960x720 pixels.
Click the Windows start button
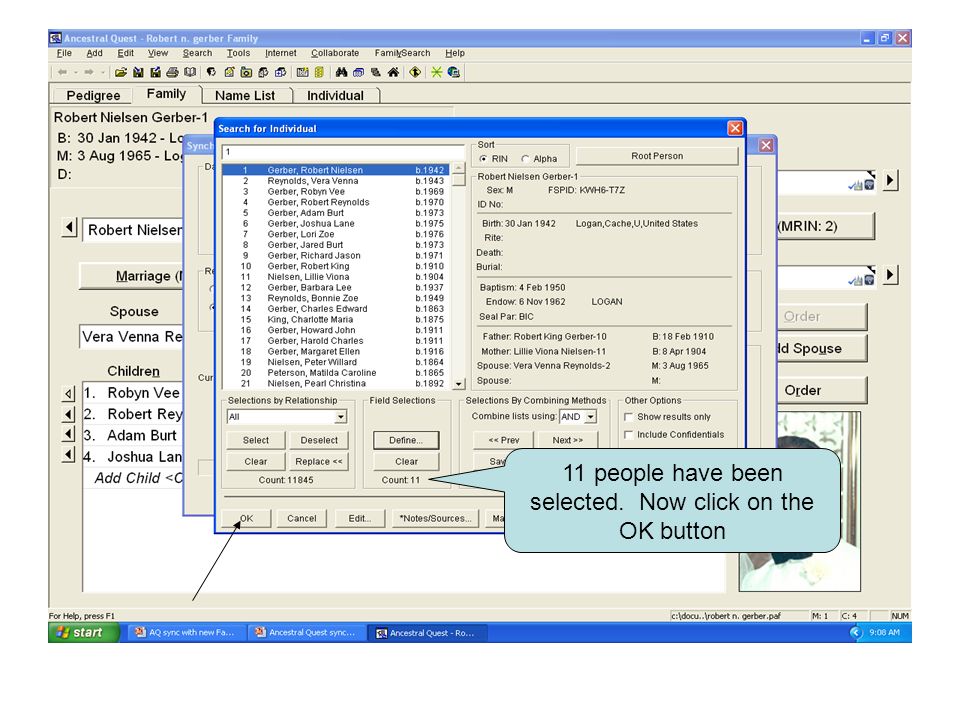tap(84, 632)
